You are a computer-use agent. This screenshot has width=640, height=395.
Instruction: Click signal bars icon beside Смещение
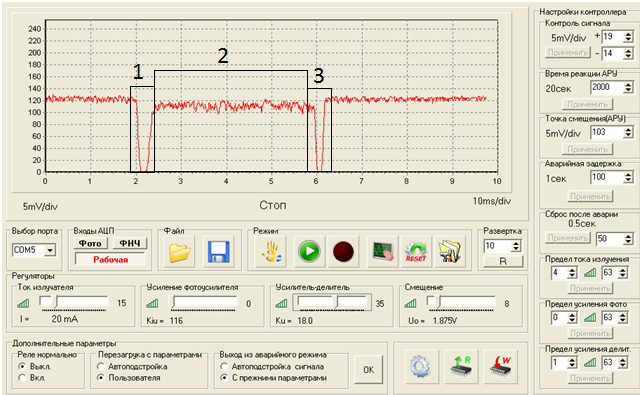point(410,303)
